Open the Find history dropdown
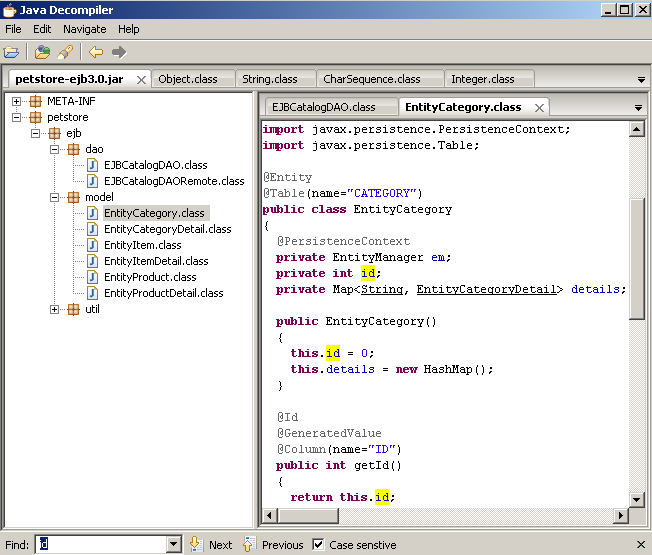This screenshot has width=652, height=555. 174,545
